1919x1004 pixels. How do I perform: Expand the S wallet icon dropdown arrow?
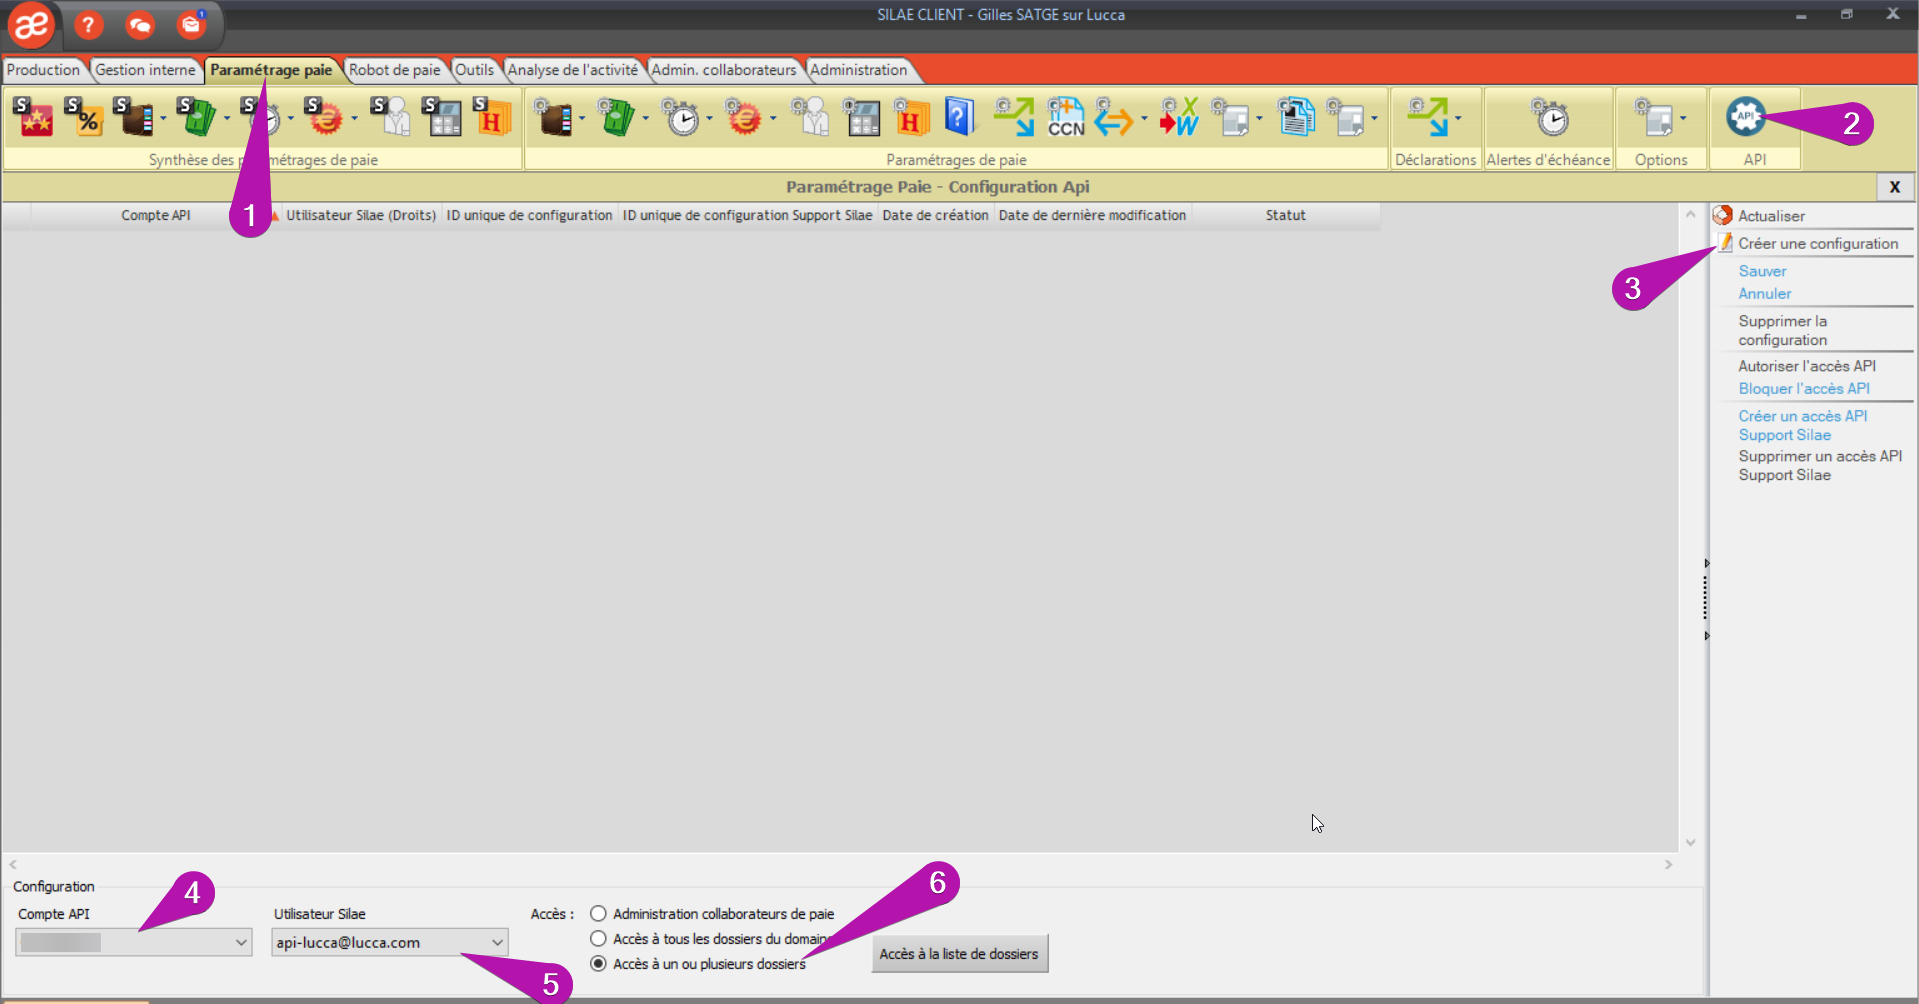pyautogui.click(x=163, y=119)
